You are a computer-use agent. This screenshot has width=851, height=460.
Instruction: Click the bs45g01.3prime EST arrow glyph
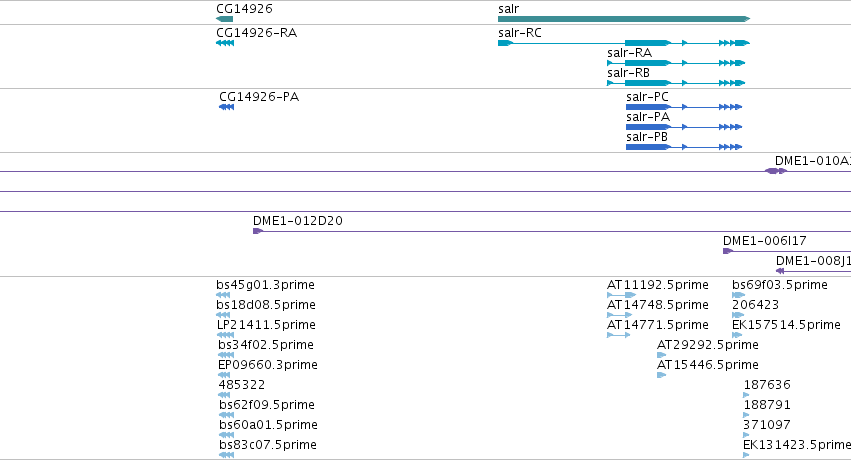pos(223,295)
